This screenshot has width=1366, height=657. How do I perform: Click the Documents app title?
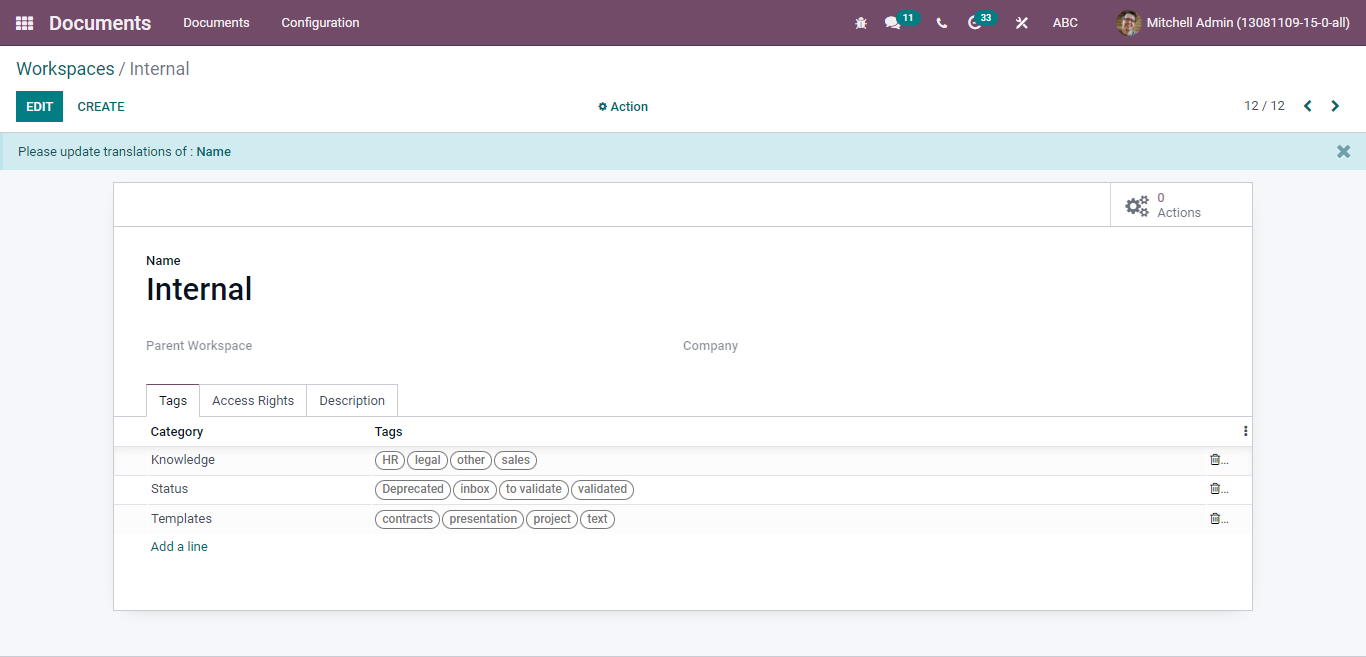click(100, 23)
